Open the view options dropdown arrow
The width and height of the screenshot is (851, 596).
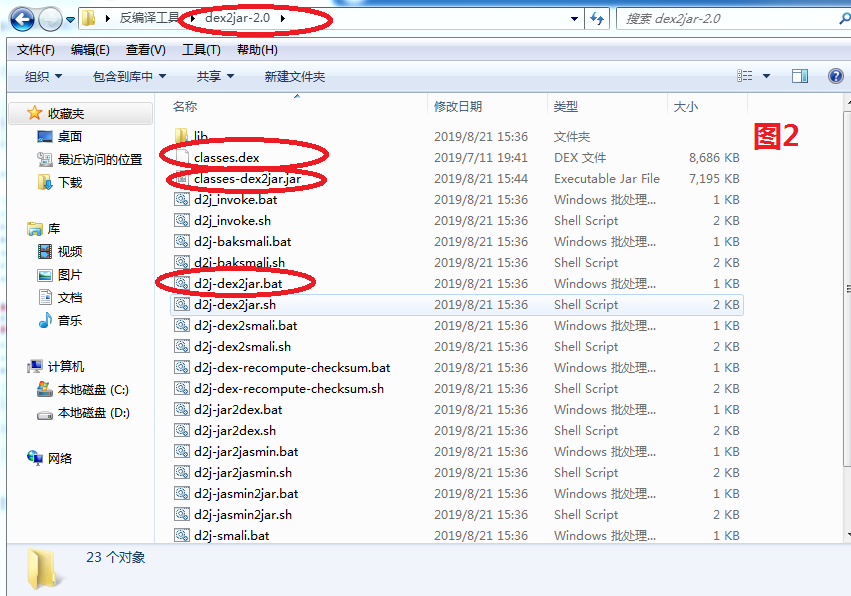pos(766,76)
